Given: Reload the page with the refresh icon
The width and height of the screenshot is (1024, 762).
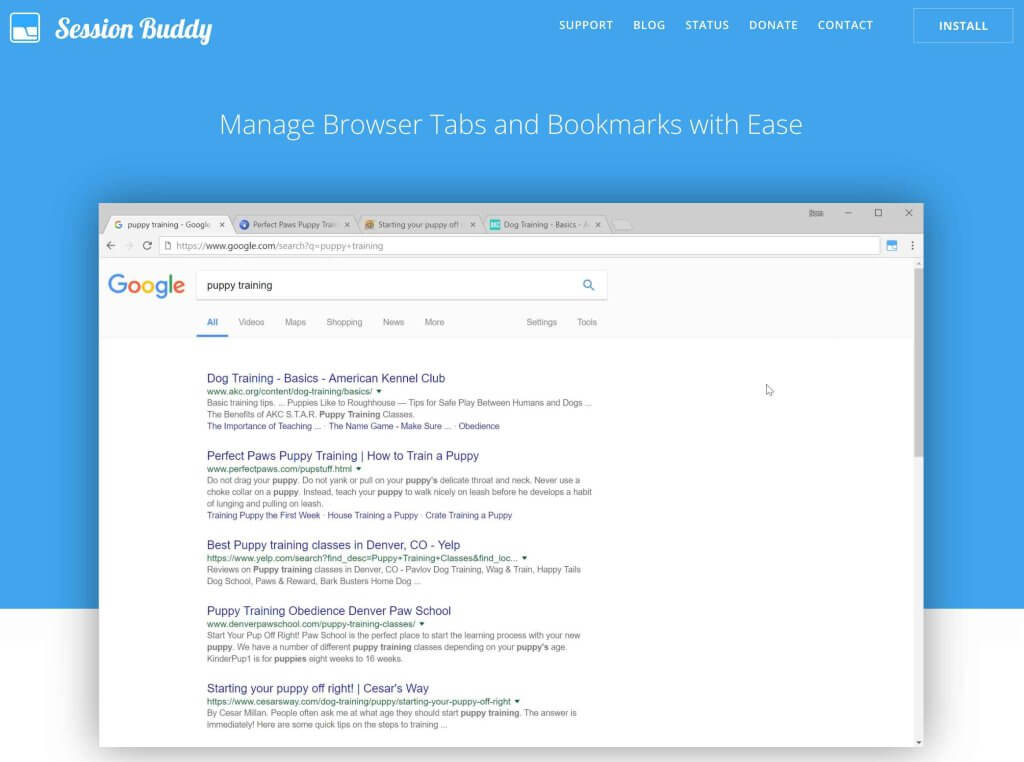Looking at the screenshot, I should click(x=147, y=245).
